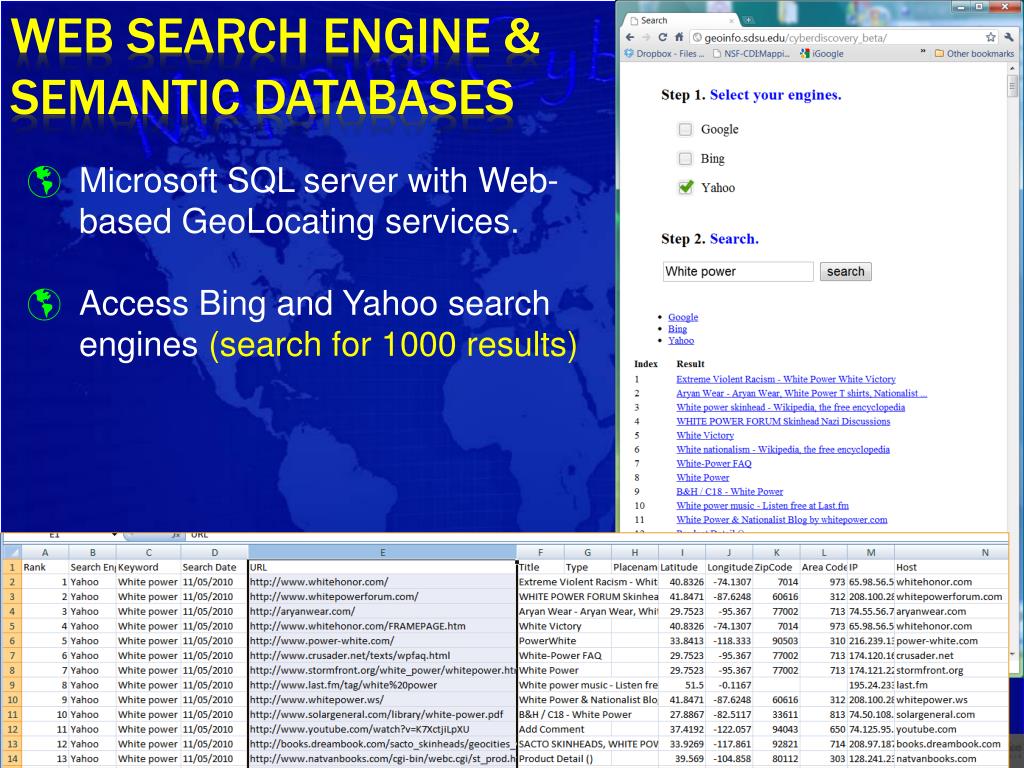Image resolution: width=1024 pixels, height=768 pixels.
Task: Click the address bar URL
Action: (x=795, y=38)
